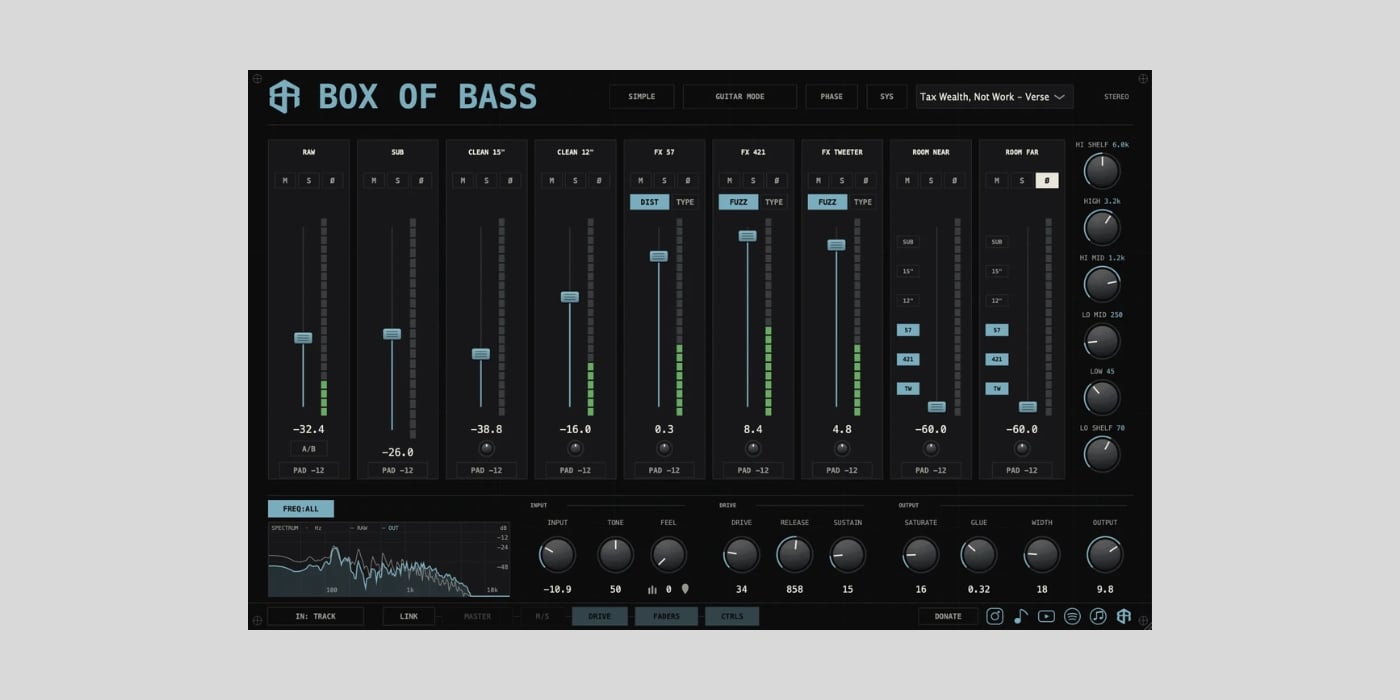1400x700 pixels.
Task: Click PAD -12 on the SUB channel
Action: click(398, 470)
